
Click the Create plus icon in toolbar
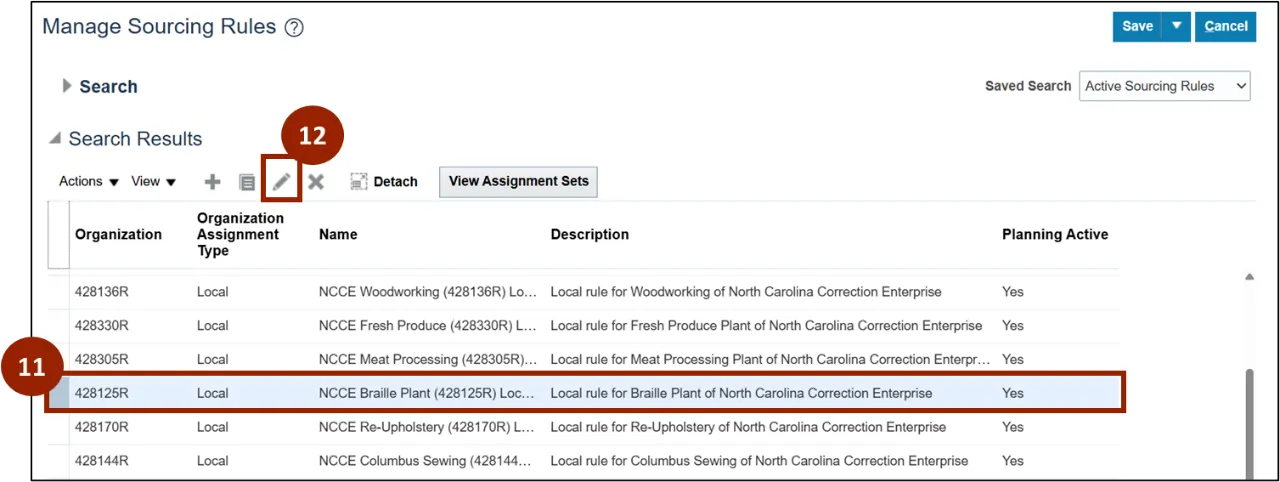tap(212, 181)
